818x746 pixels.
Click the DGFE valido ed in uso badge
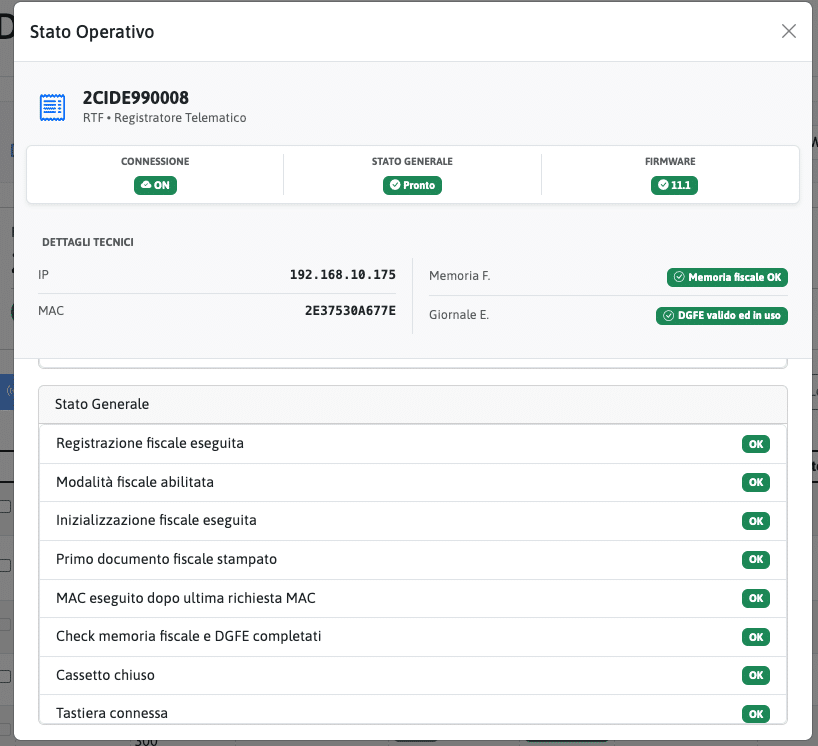pyautogui.click(x=722, y=316)
